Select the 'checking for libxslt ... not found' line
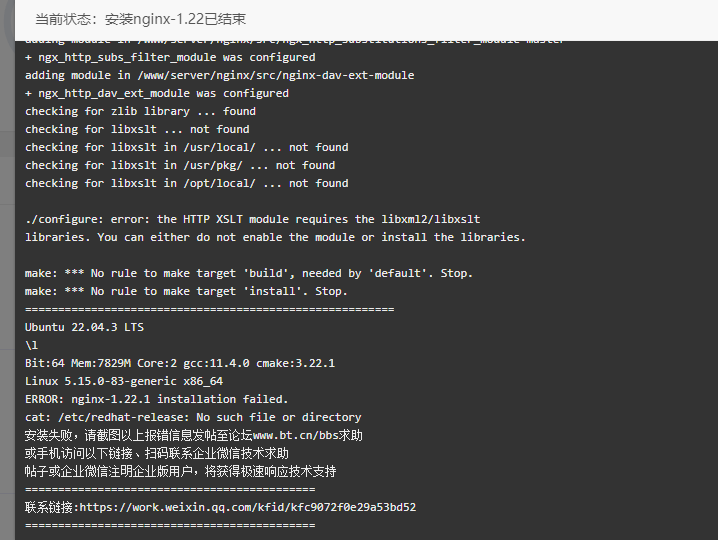Viewport: 718px width, 540px height. (x=137, y=129)
